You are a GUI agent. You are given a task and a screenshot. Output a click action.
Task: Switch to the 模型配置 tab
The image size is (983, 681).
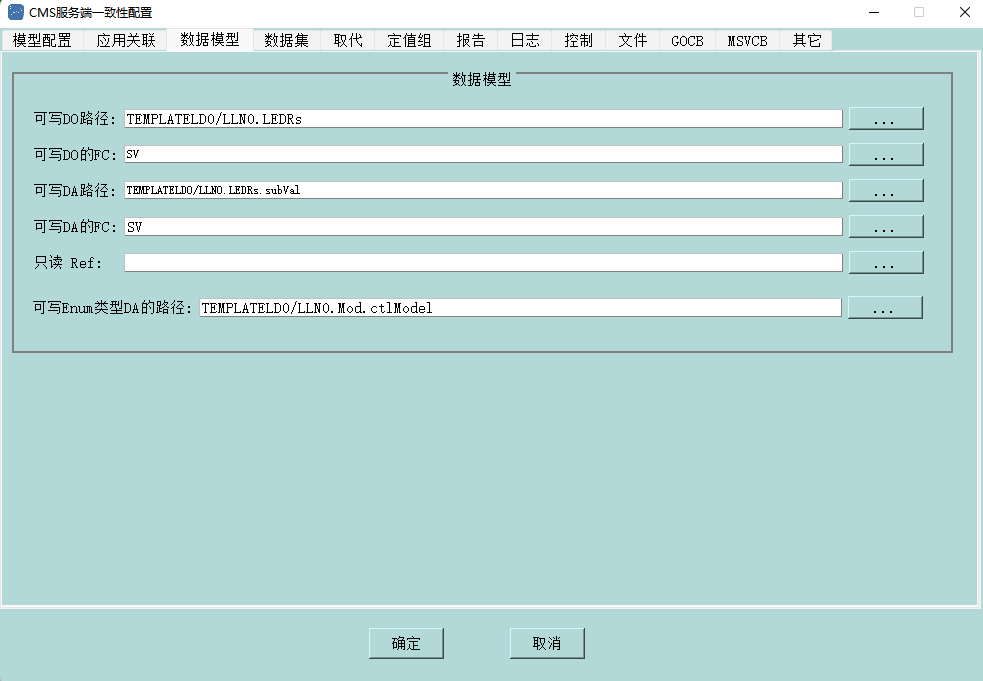tap(43, 41)
